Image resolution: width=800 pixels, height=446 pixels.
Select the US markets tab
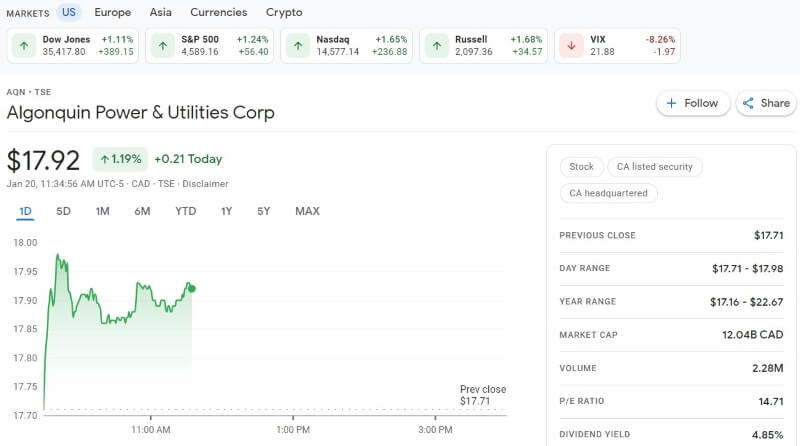(69, 12)
